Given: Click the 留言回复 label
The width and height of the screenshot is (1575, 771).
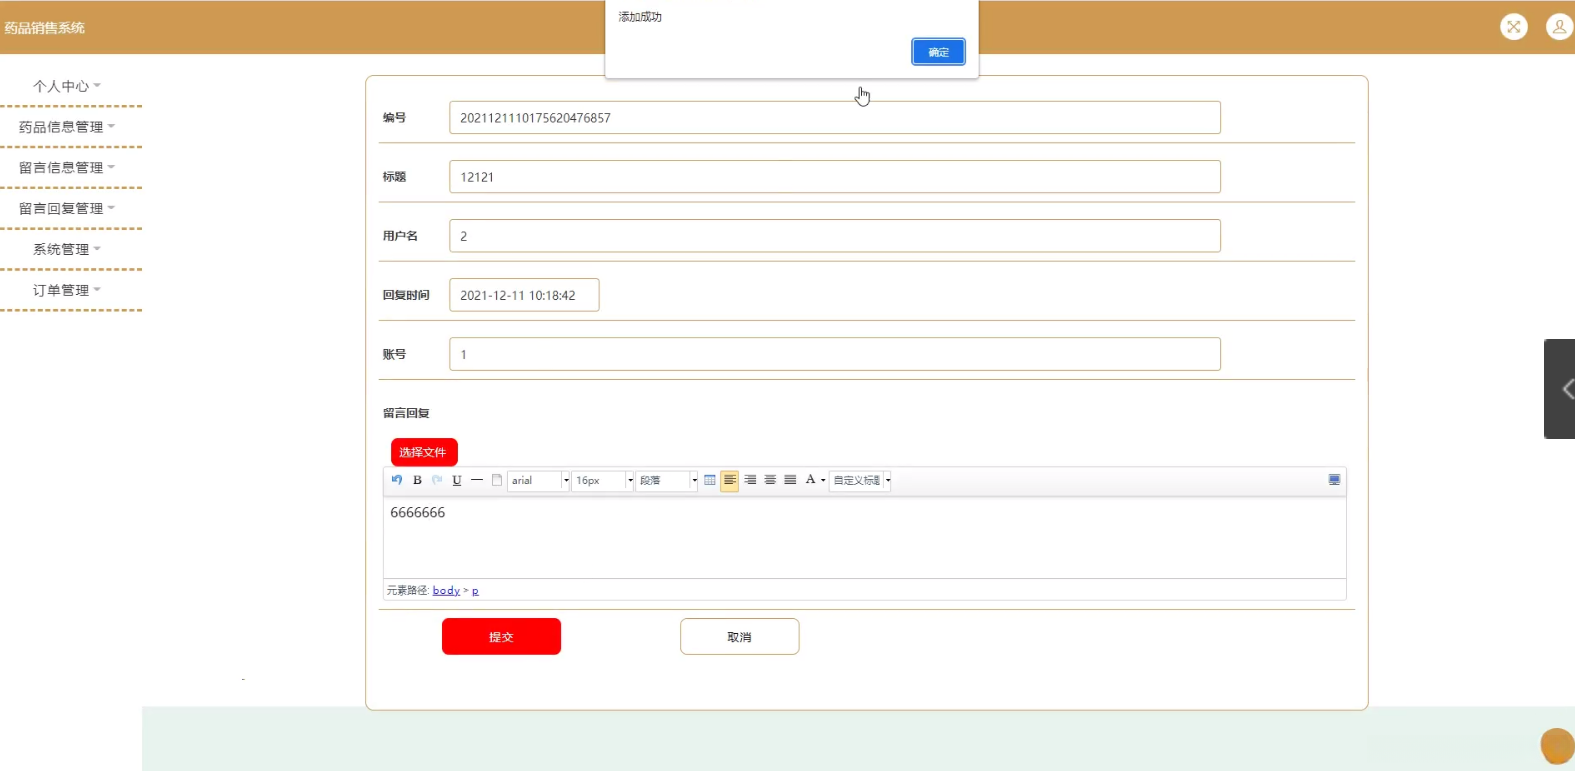Looking at the screenshot, I should tap(406, 413).
